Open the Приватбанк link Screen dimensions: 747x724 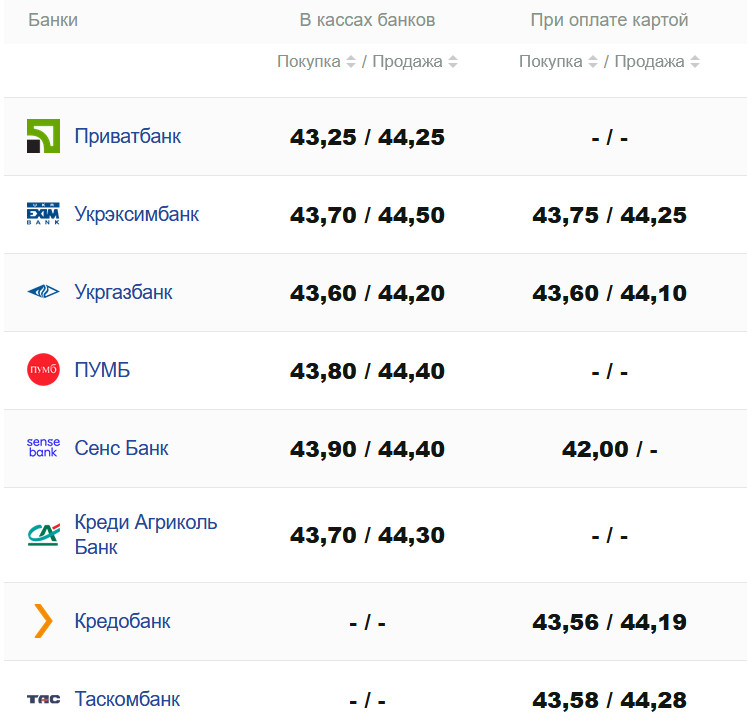click(x=127, y=136)
